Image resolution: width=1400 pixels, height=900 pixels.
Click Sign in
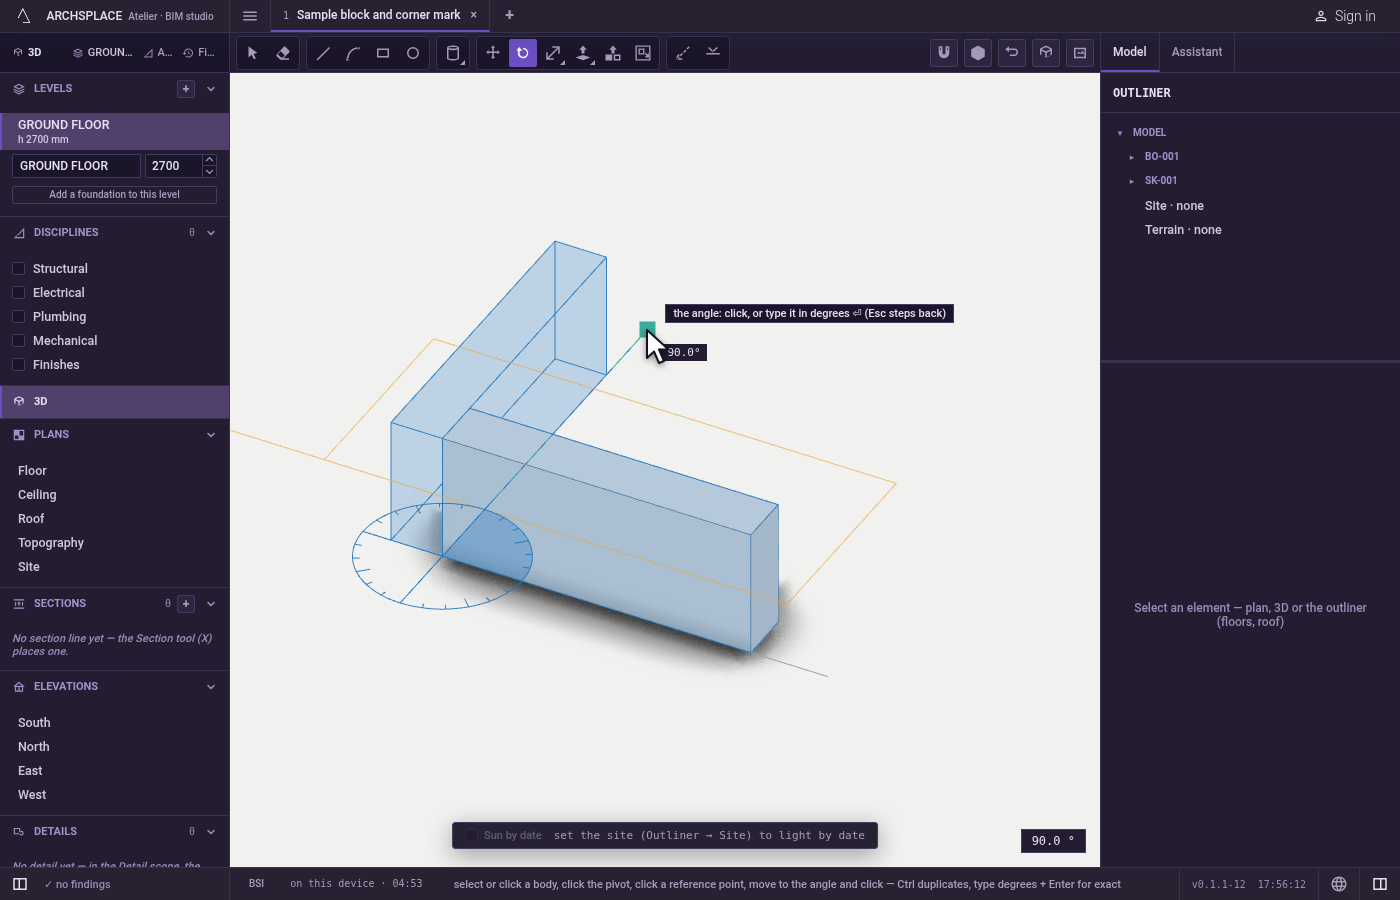[x=1345, y=16]
